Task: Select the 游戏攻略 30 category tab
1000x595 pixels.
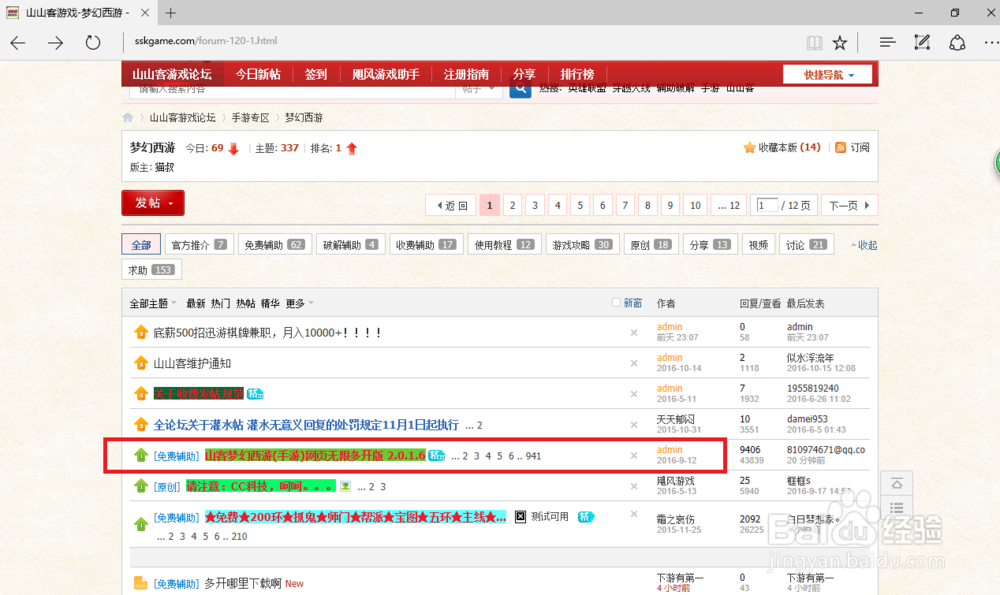Action: pyautogui.click(x=582, y=245)
